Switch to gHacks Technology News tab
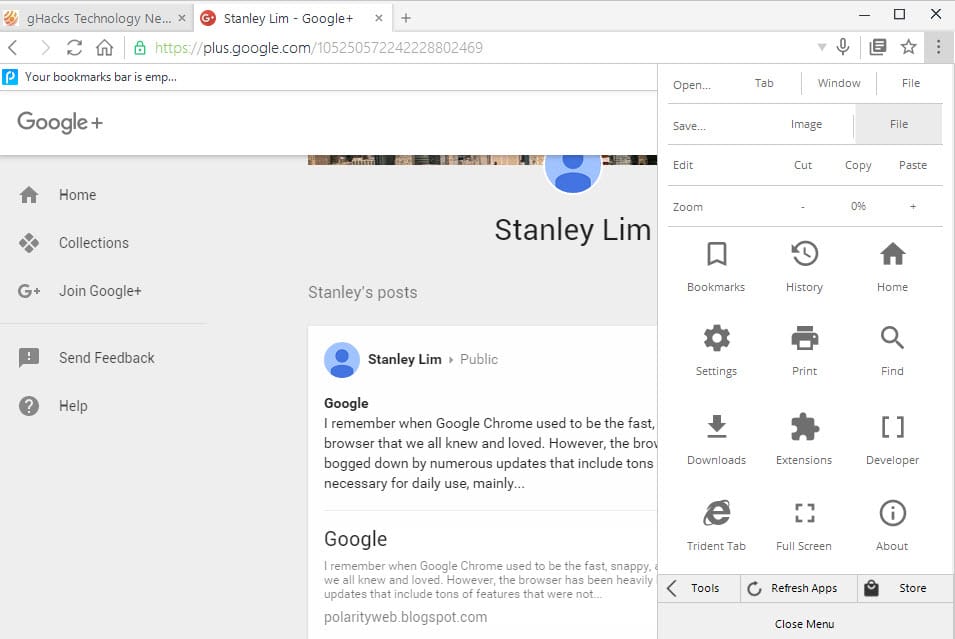This screenshot has height=639, width=955. coord(97,18)
